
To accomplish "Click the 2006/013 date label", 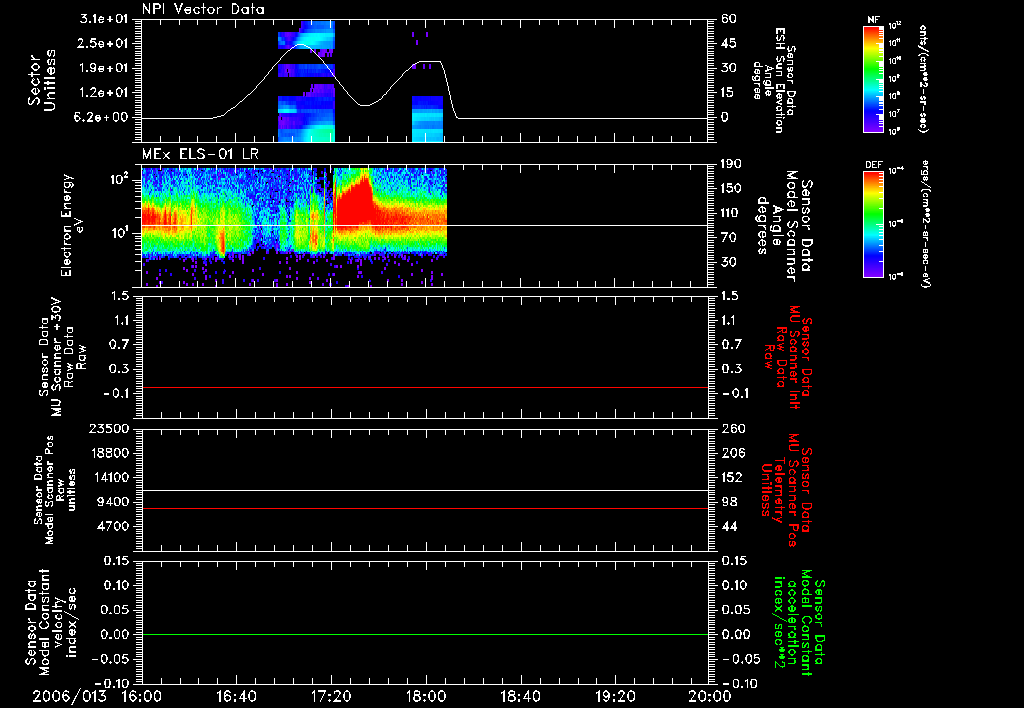I will [x=69, y=696].
